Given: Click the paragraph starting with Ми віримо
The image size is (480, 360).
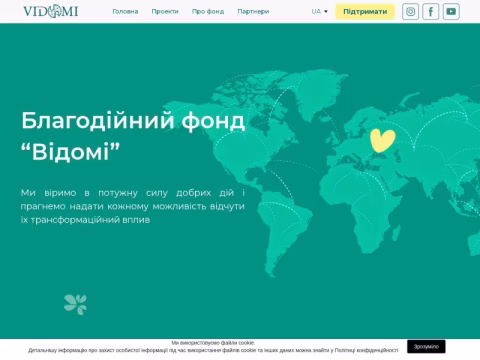Looking at the screenshot, I should (133, 206).
